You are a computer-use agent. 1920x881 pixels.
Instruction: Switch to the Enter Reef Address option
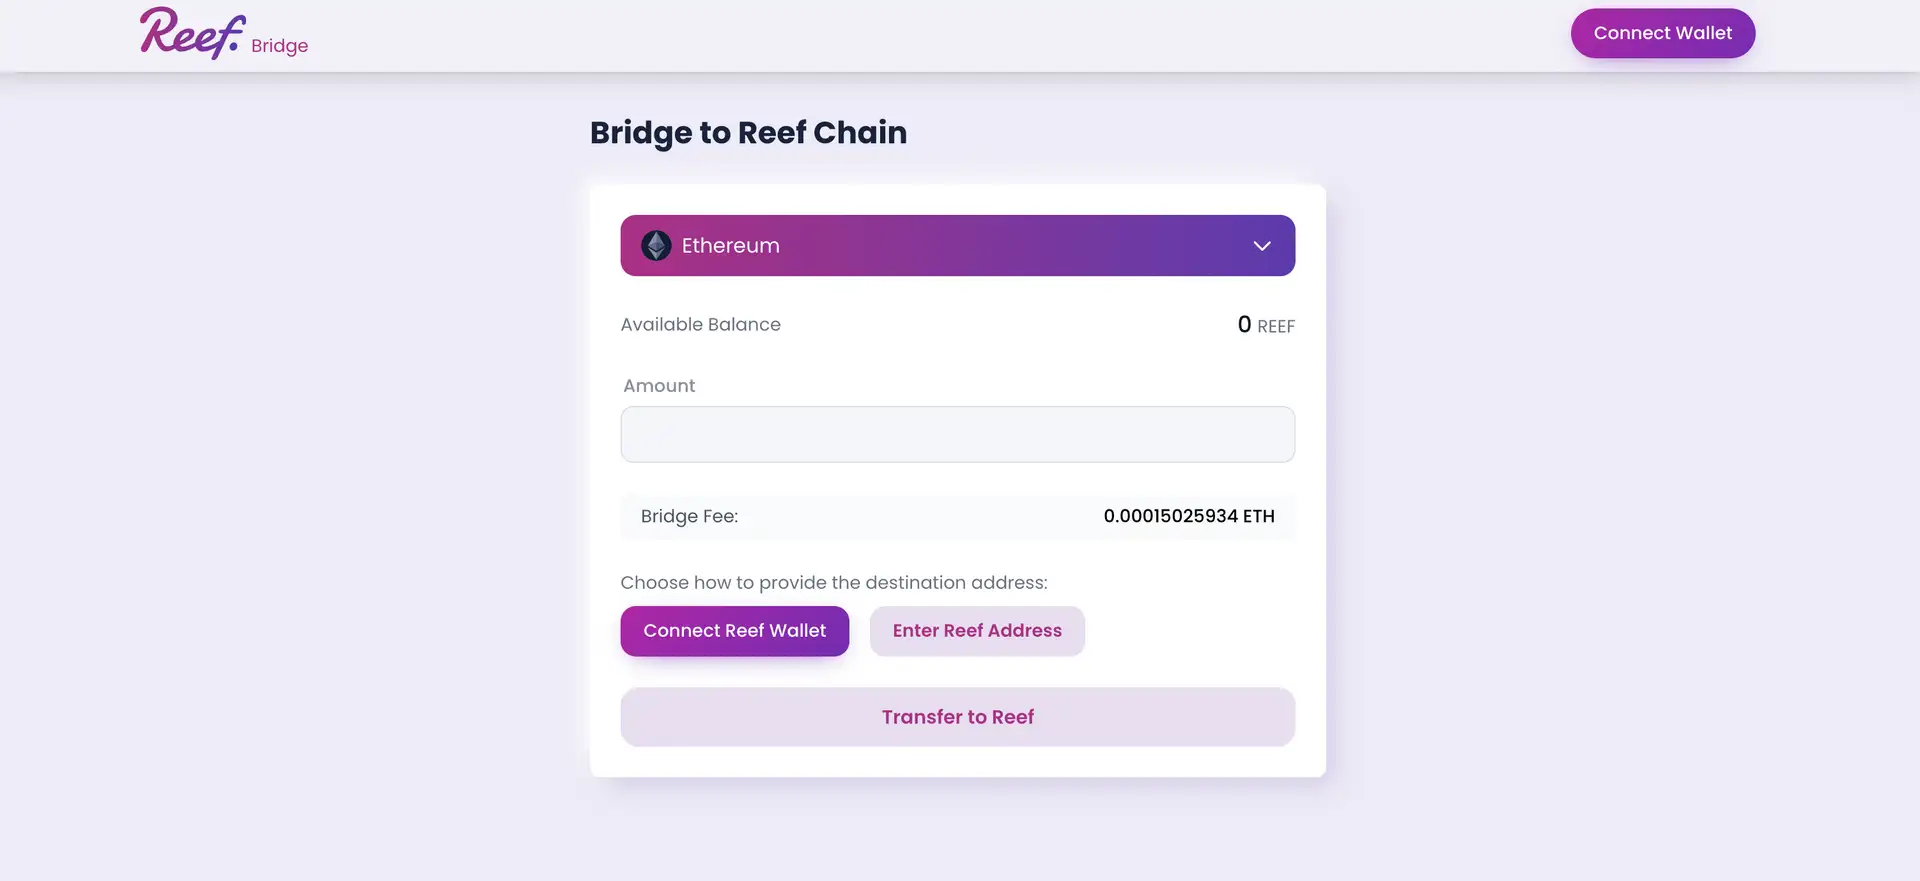click(x=977, y=631)
